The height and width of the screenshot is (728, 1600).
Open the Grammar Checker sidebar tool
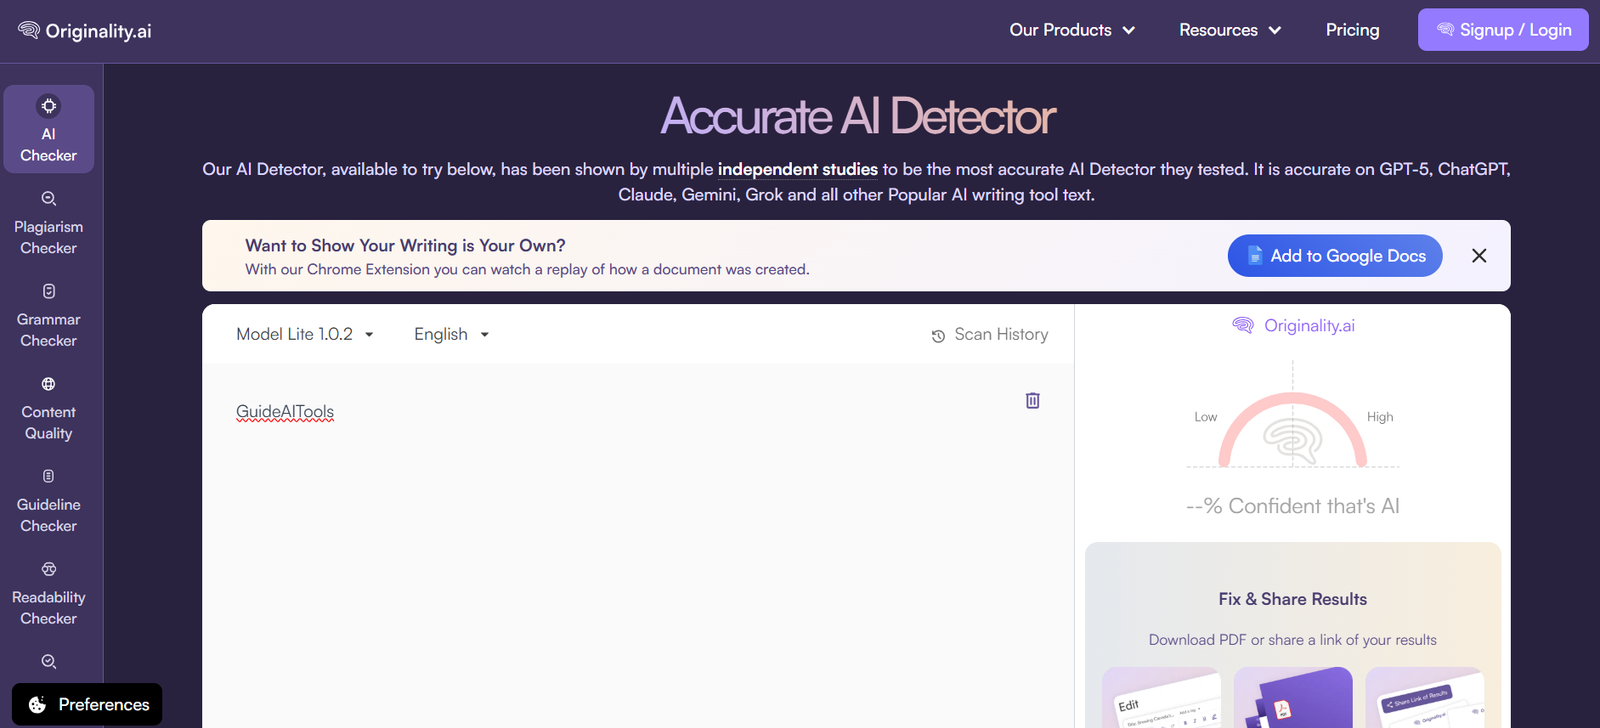tap(49, 316)
